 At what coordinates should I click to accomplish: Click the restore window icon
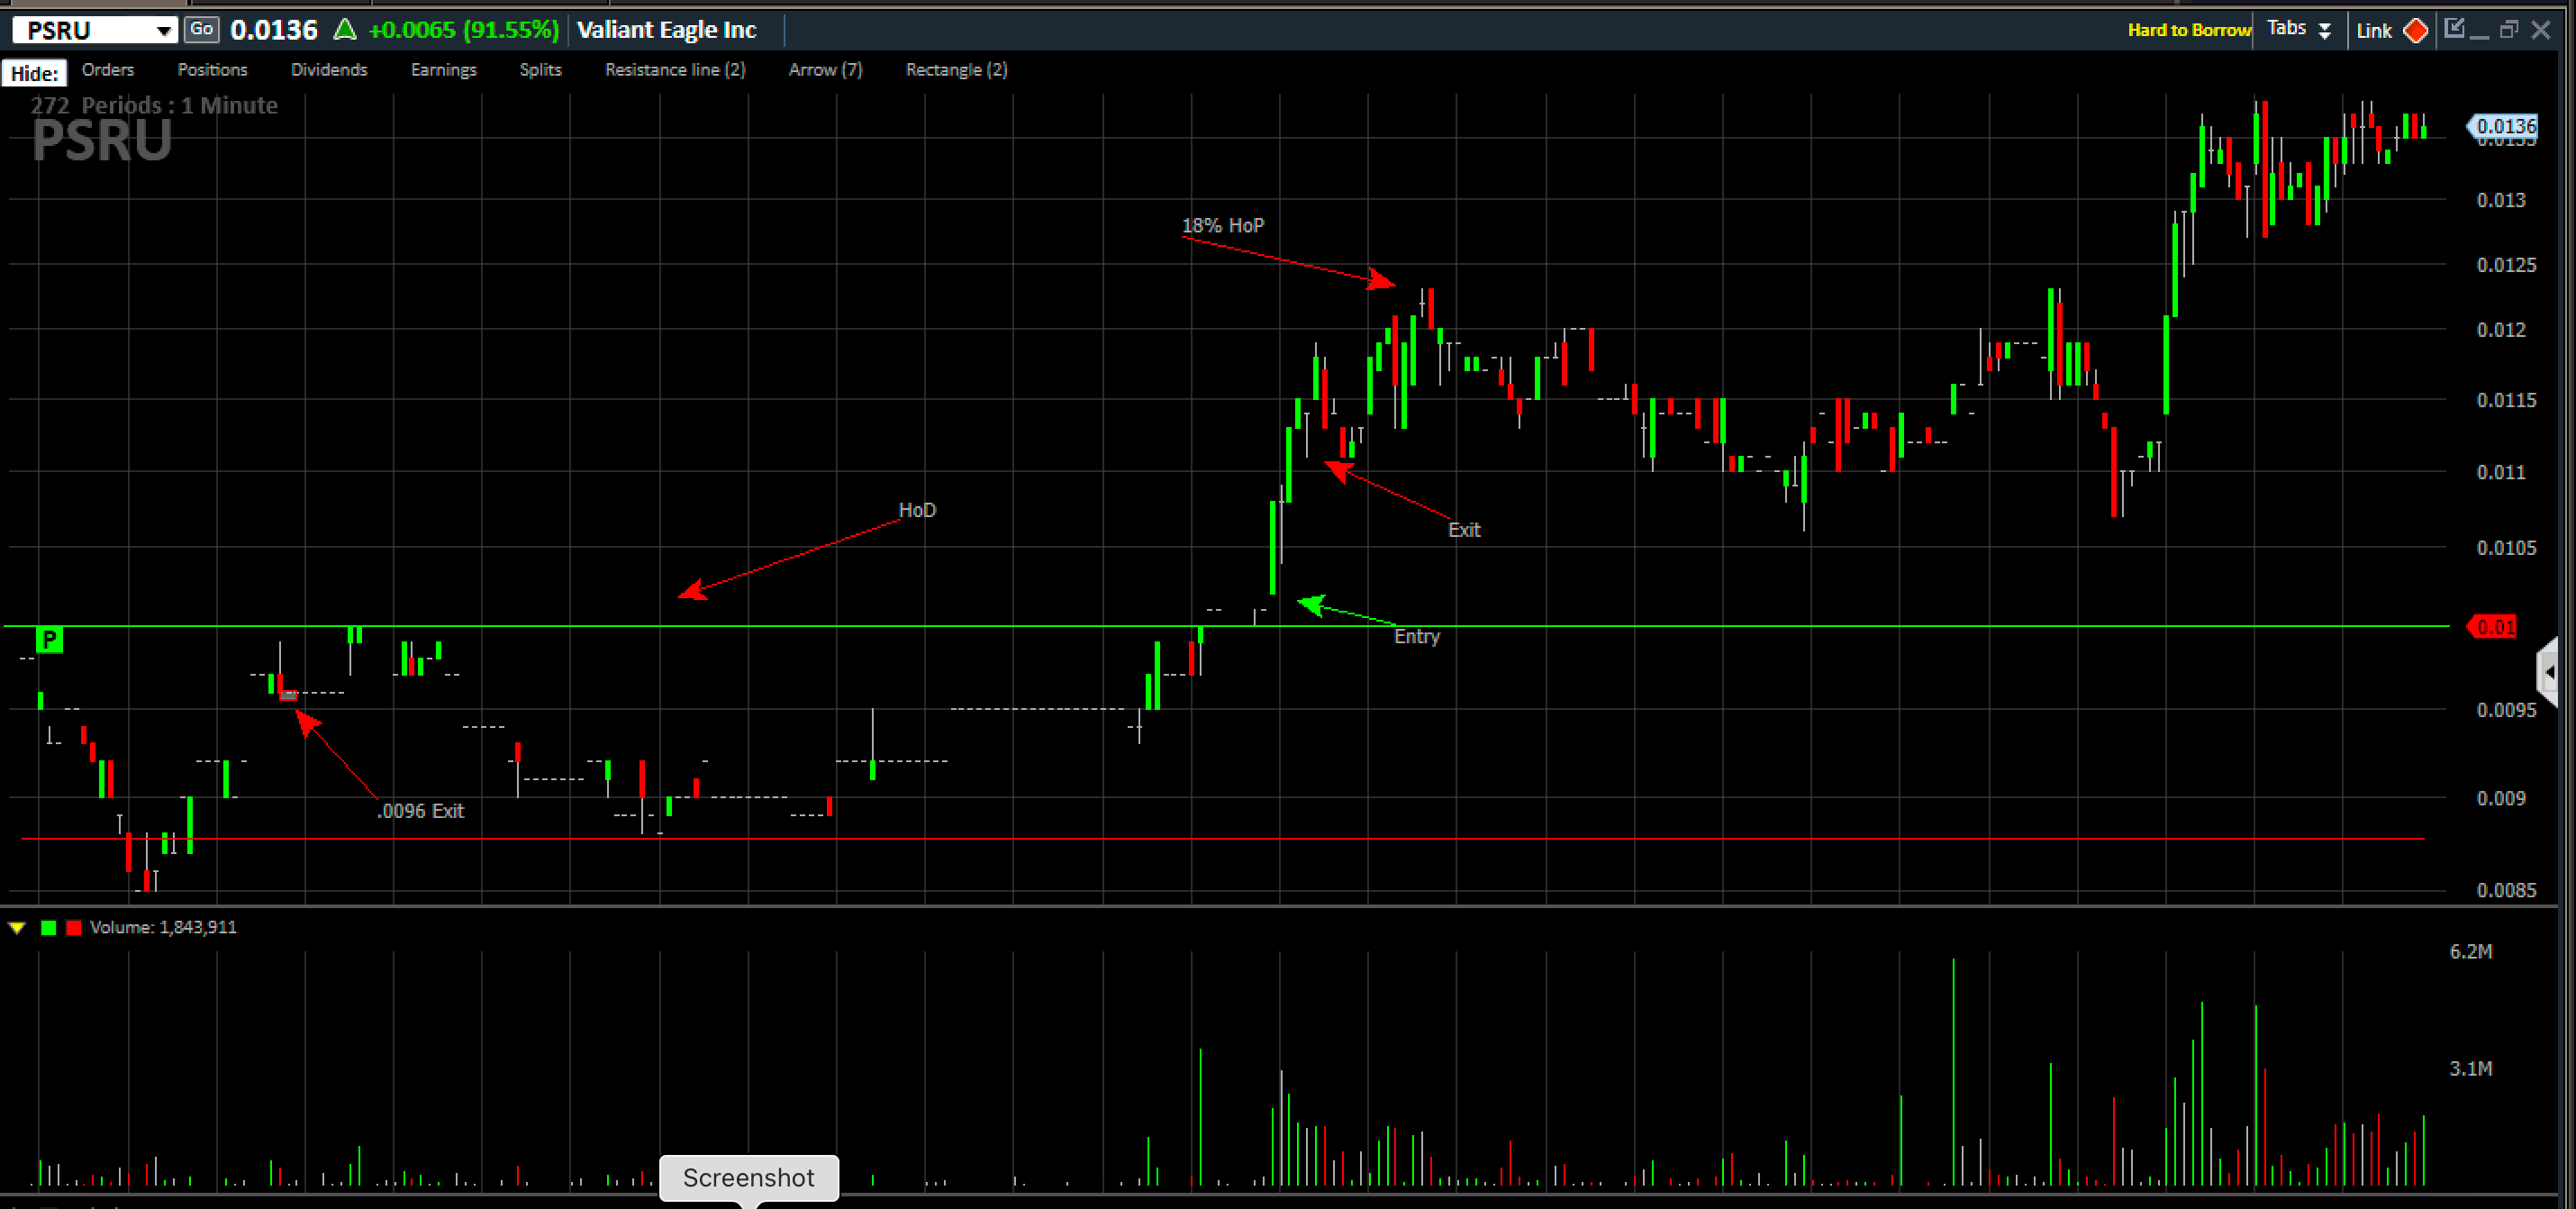[x=2508, y=30]
